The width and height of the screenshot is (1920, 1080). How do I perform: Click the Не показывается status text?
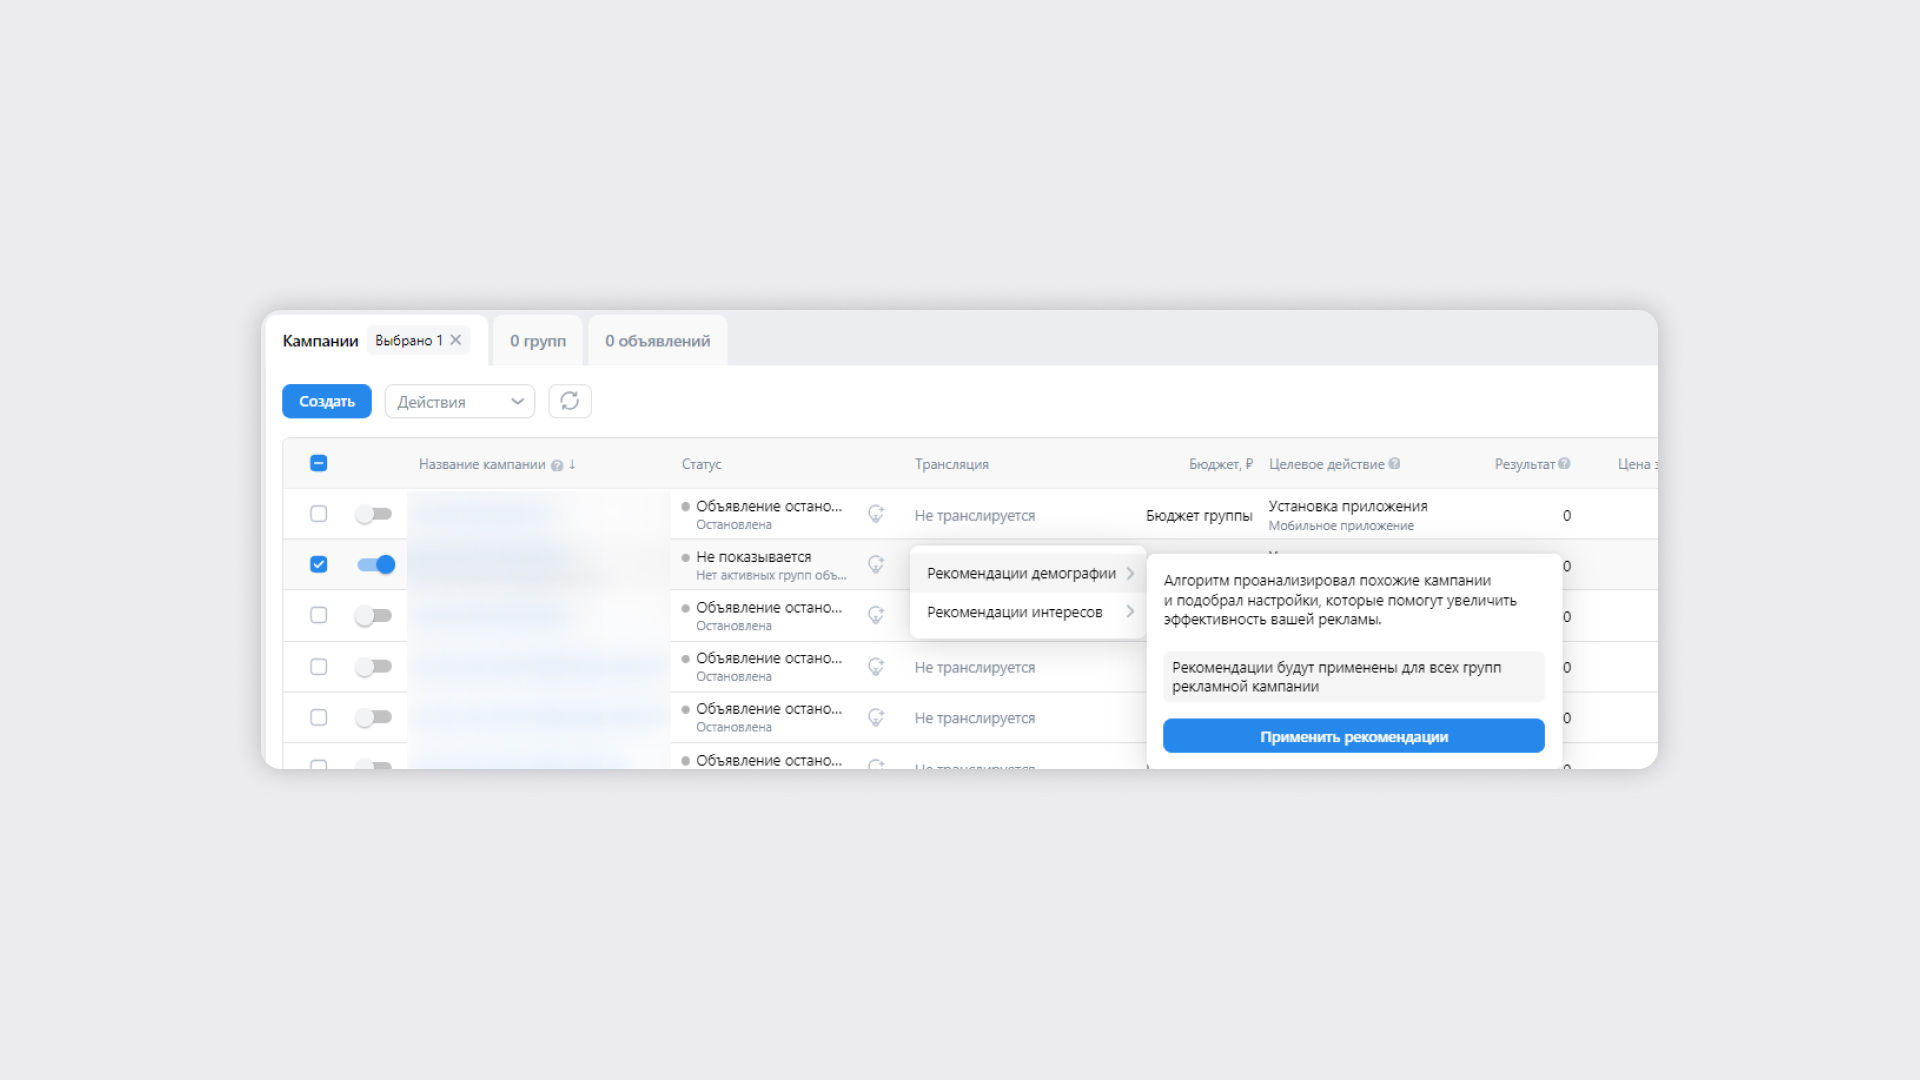[754, 557]
